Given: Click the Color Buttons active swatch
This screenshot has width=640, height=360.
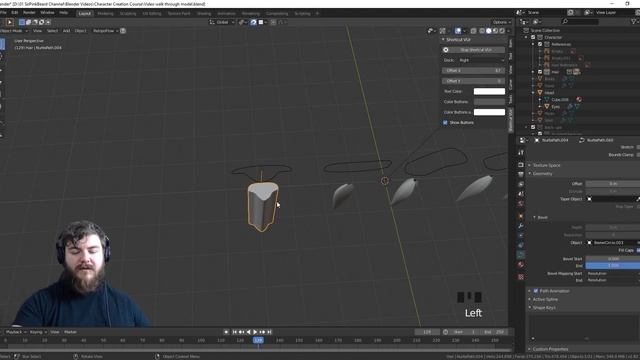Looking at the screenshot, I should tap(489, 112).
